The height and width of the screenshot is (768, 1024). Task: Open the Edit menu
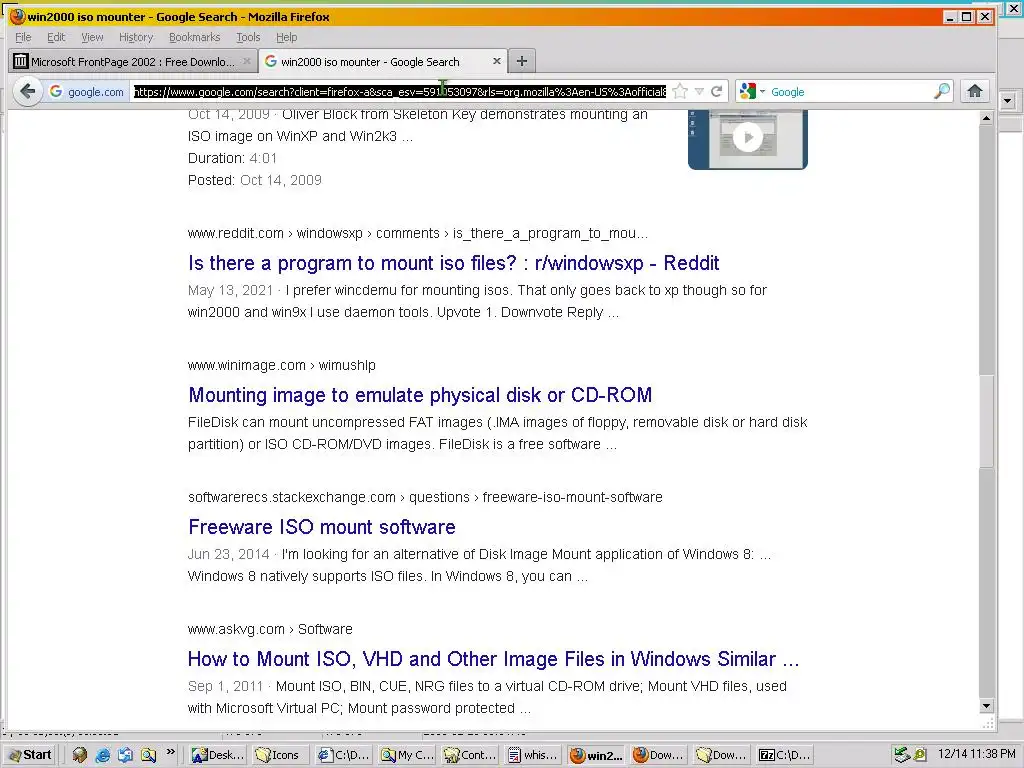pyautogui.click(x=56, y=37)
